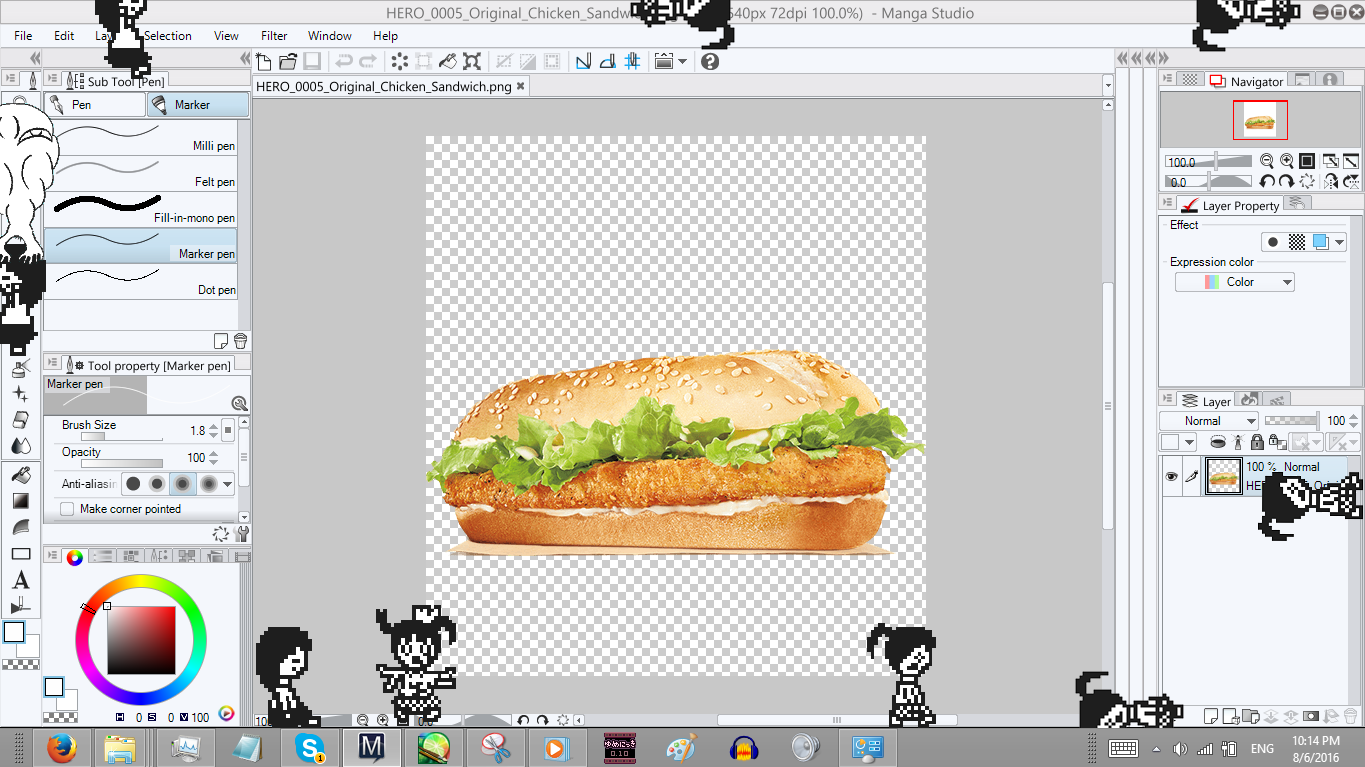This screenshot has height=767, width=1365.
Task: Click the Clear (dotted circle) toolbar icon
Action: coord(399,61)
